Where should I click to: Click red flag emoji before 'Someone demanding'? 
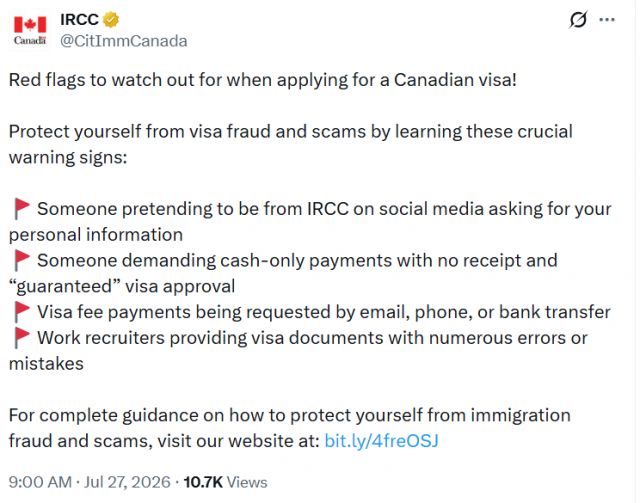pyautogui.click(x=22, y=260)
